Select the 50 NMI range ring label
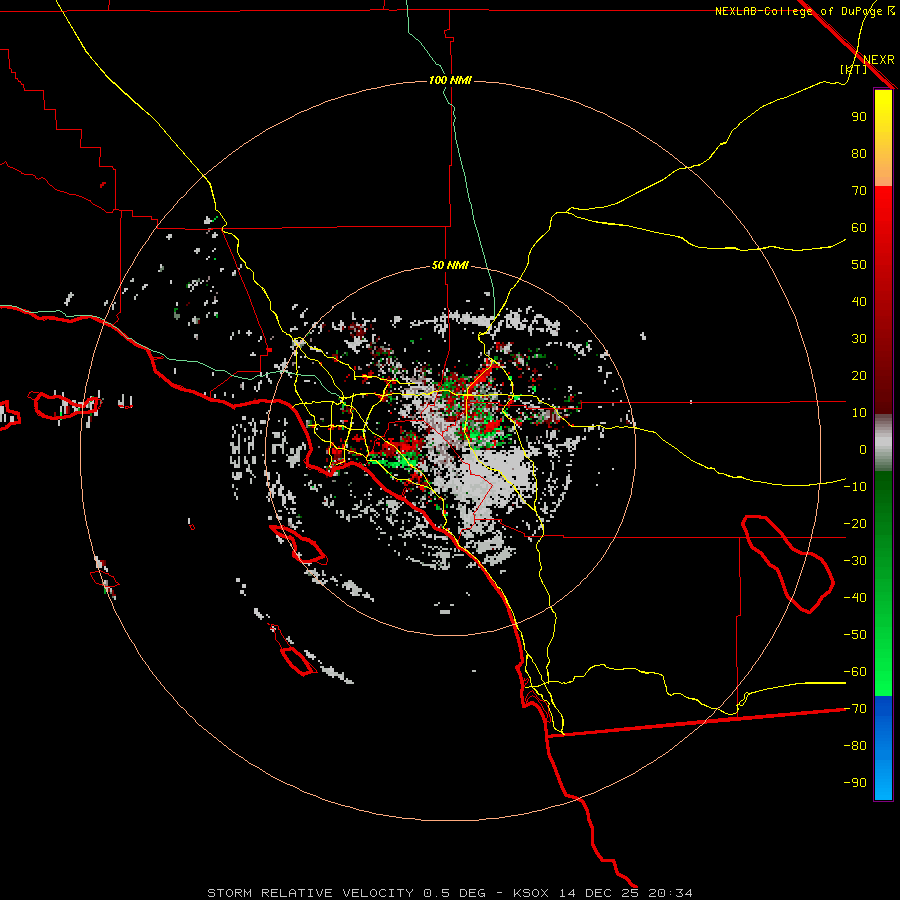 450,265
